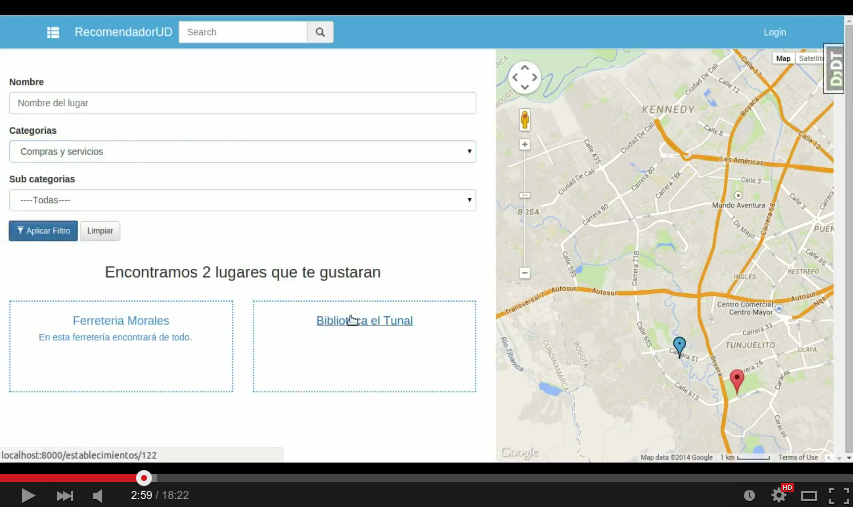Click the Mundo Aventura map point icon

[738, 195]
